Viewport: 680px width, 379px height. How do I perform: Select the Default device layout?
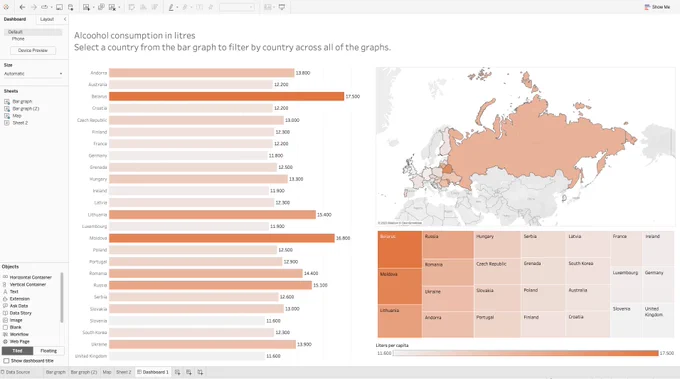point(33,32)
